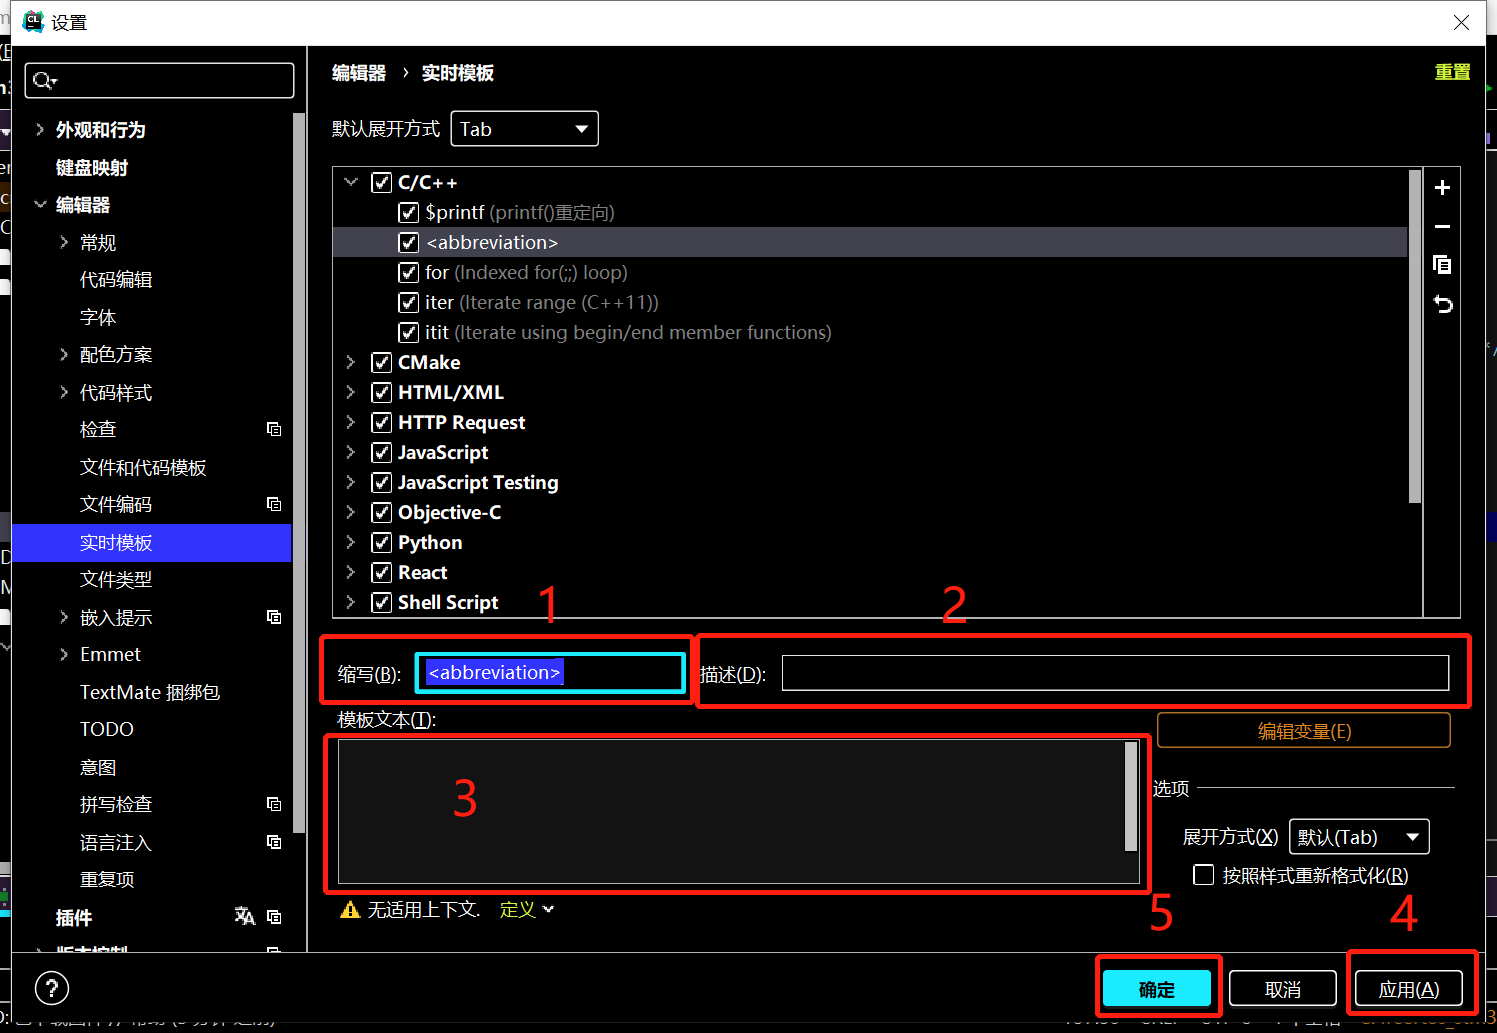
Task: Click the project-level icon beside 文件编码
Action: point(274,504)
